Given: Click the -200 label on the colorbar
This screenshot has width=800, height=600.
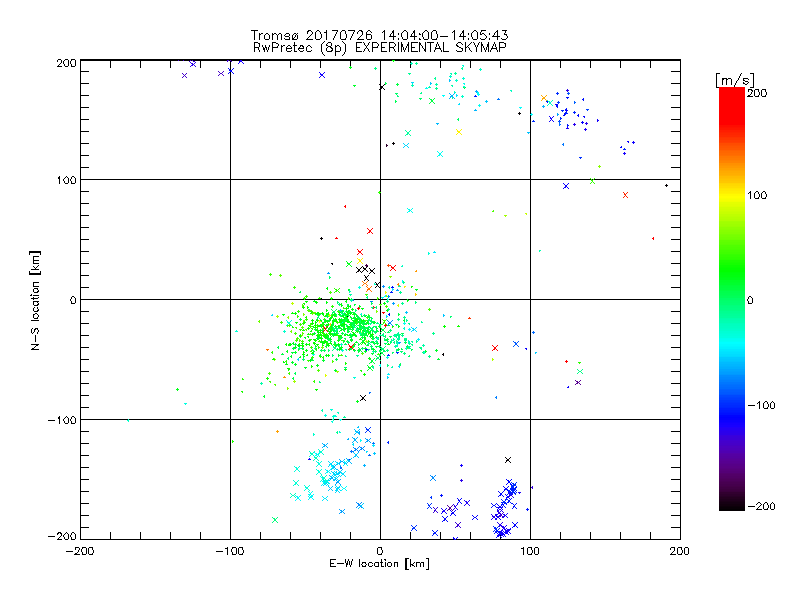Looking at the screenshot, I should pos(761,506).
